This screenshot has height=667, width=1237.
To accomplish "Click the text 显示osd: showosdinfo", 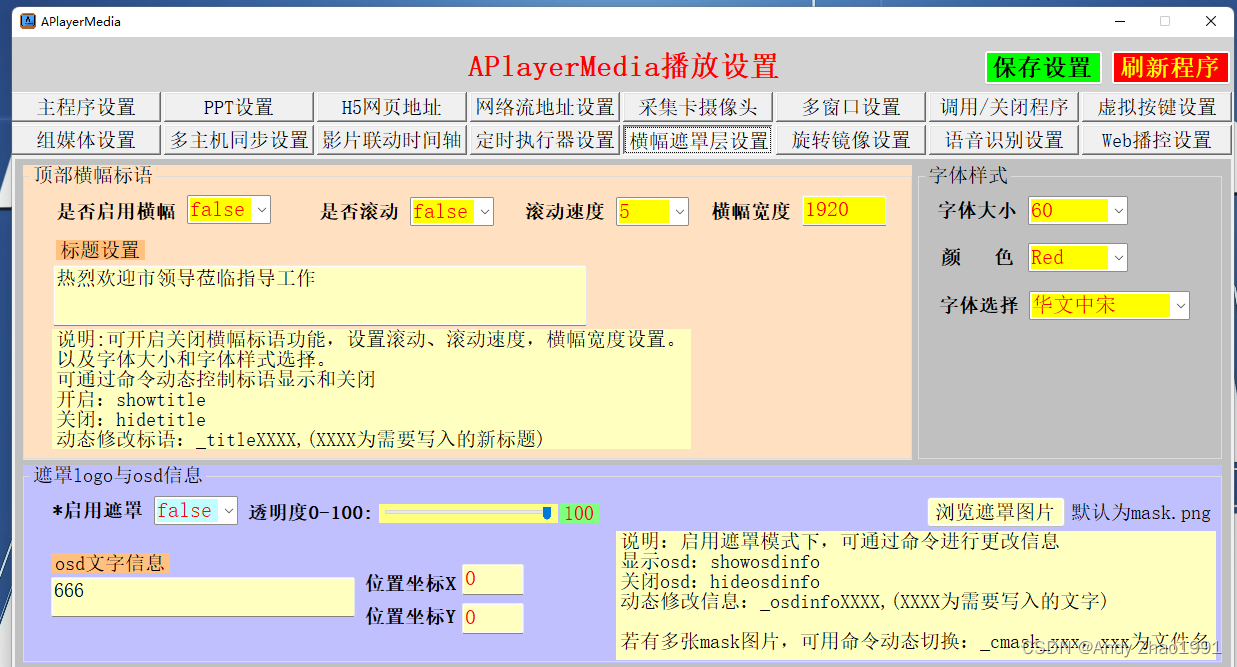I will (x=720, y=562).
